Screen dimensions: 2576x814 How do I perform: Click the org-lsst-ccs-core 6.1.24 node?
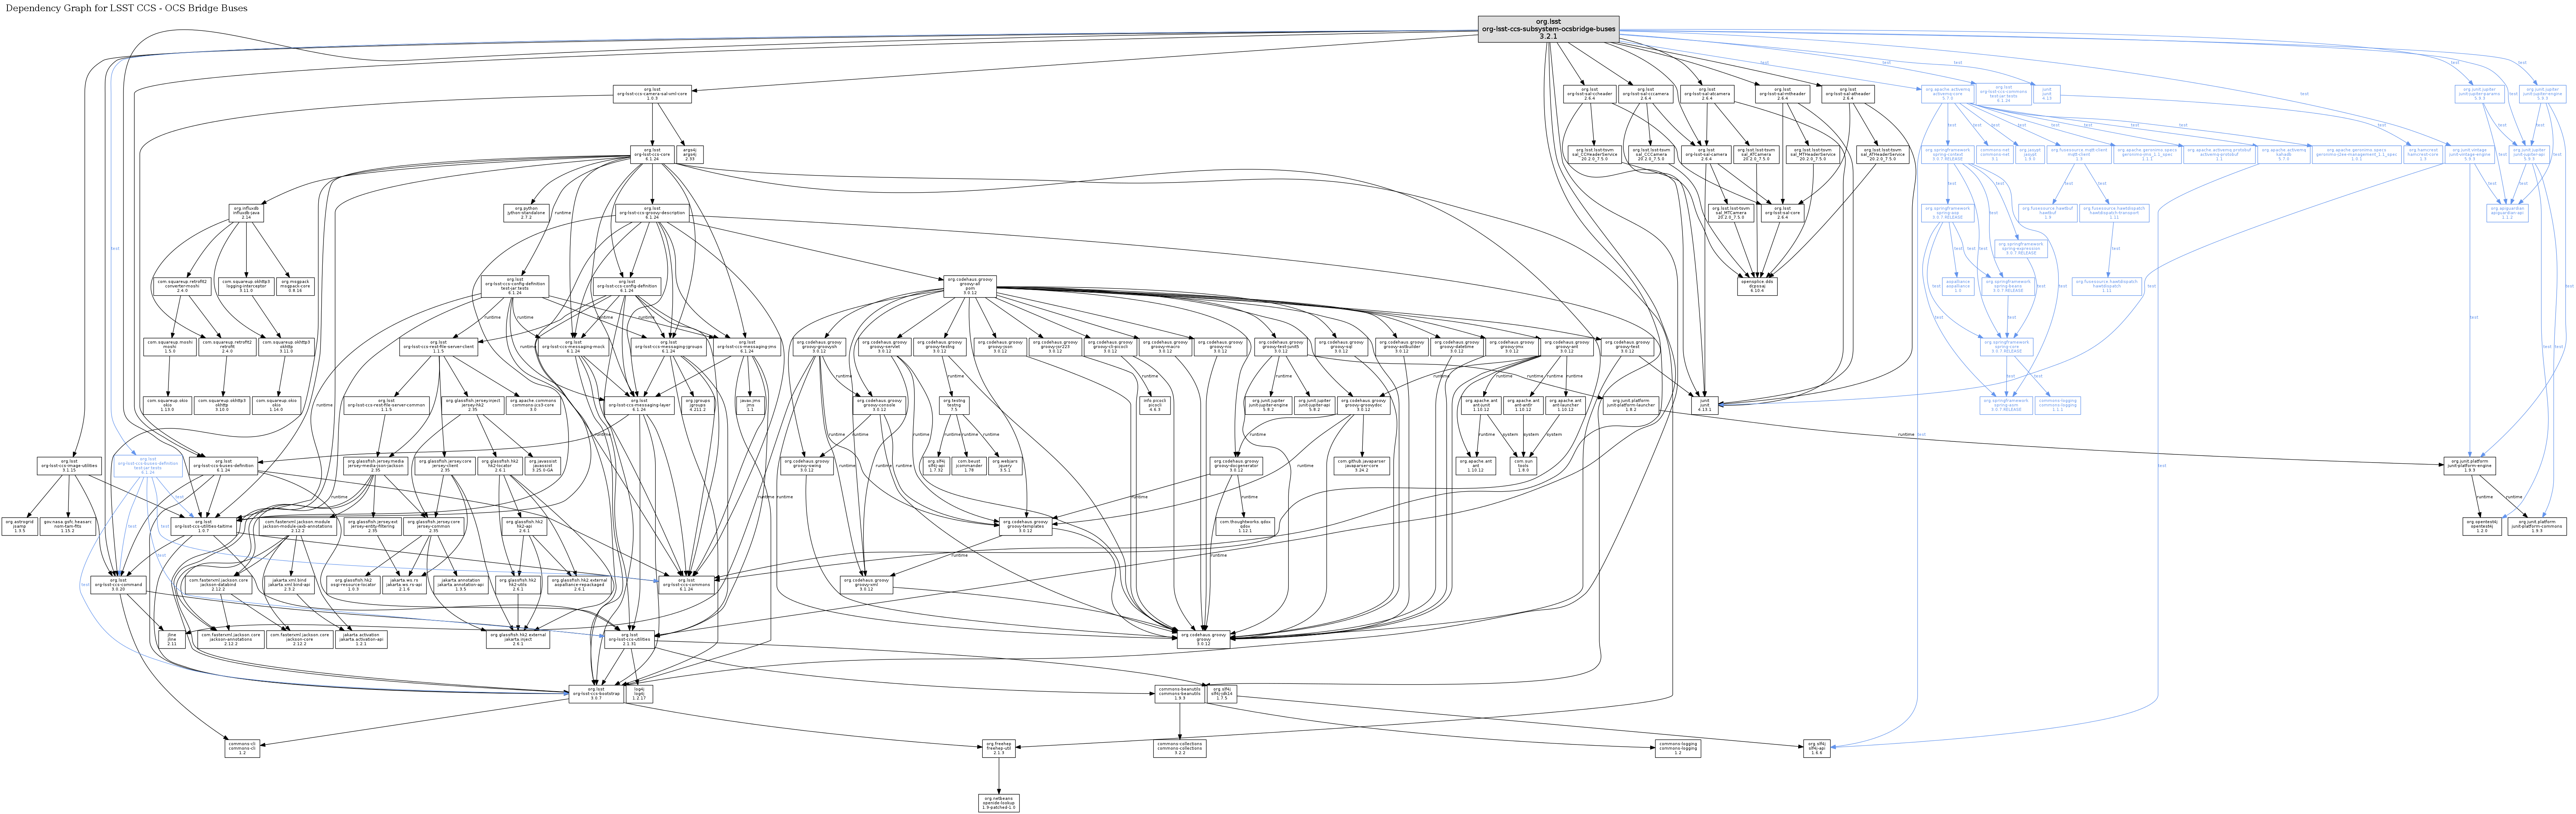(x=652, y=155)
